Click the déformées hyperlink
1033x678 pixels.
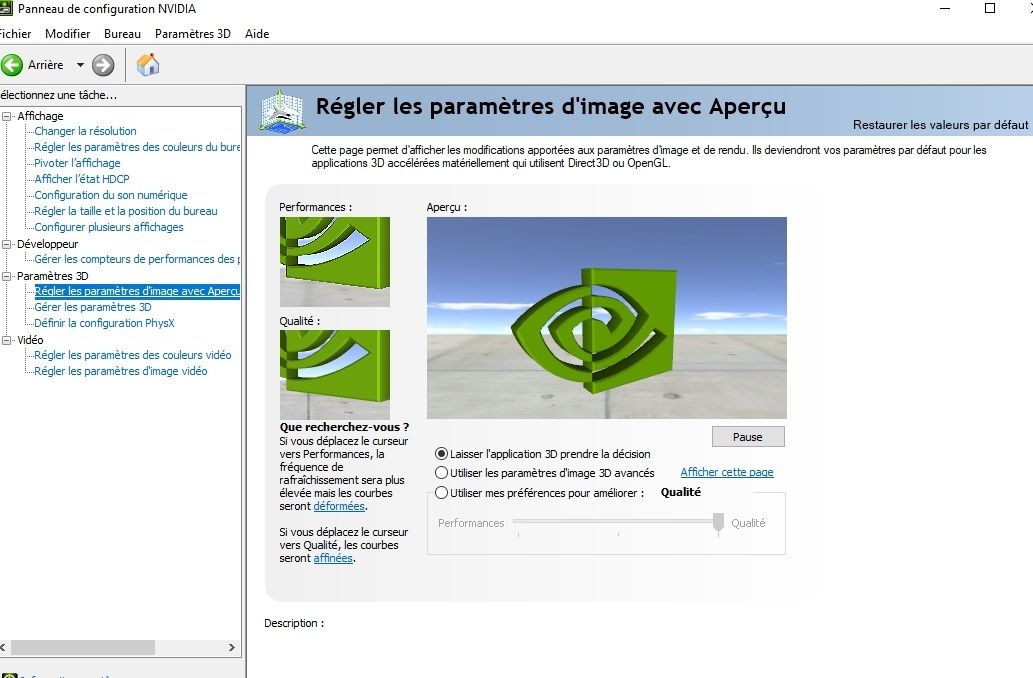coord(339,506)
